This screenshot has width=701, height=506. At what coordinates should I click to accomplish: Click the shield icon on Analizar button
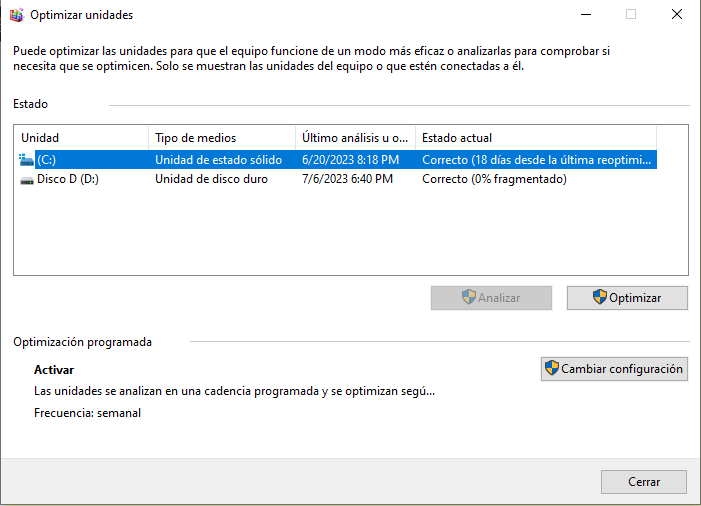[468, 297]
